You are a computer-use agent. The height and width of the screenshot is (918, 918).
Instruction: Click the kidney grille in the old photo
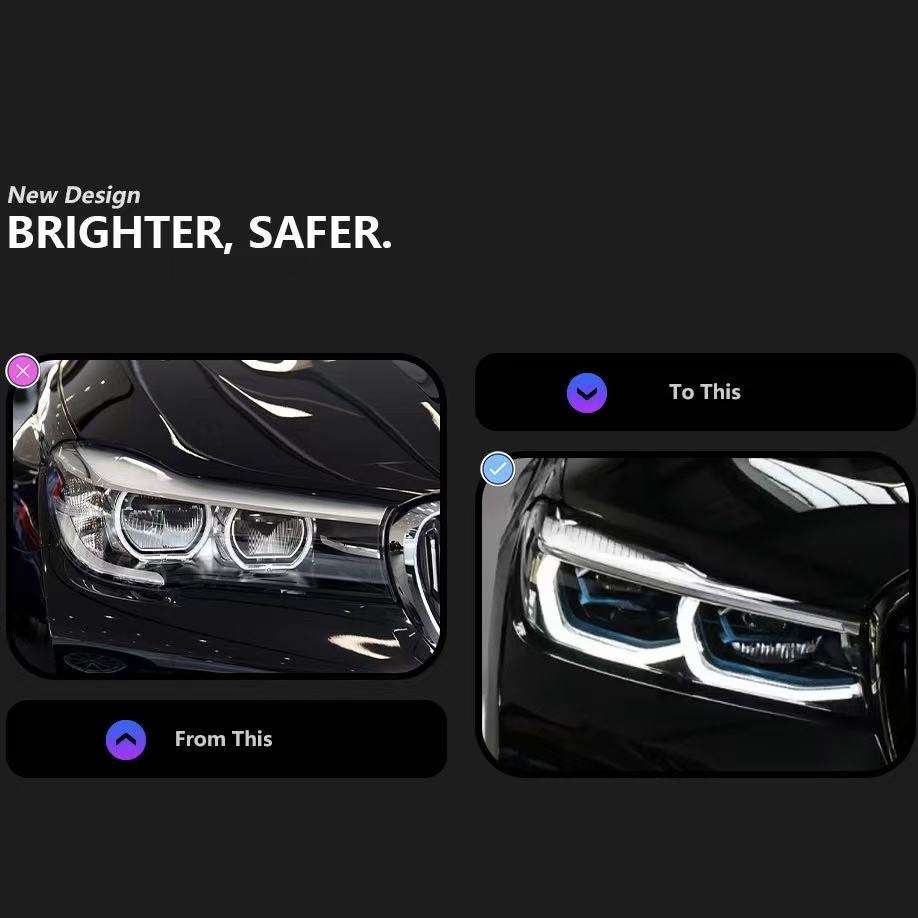point(424,562)
